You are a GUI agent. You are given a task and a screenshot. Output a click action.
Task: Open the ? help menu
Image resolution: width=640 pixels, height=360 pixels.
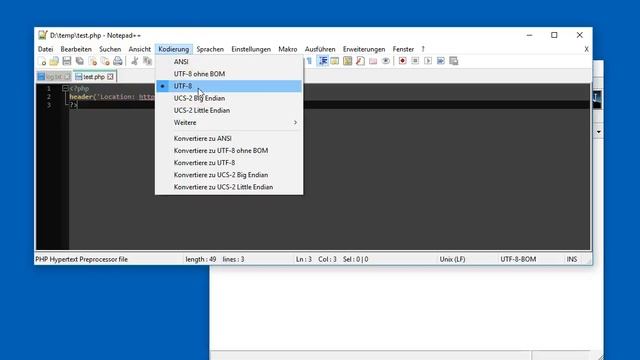coord(423,49)
